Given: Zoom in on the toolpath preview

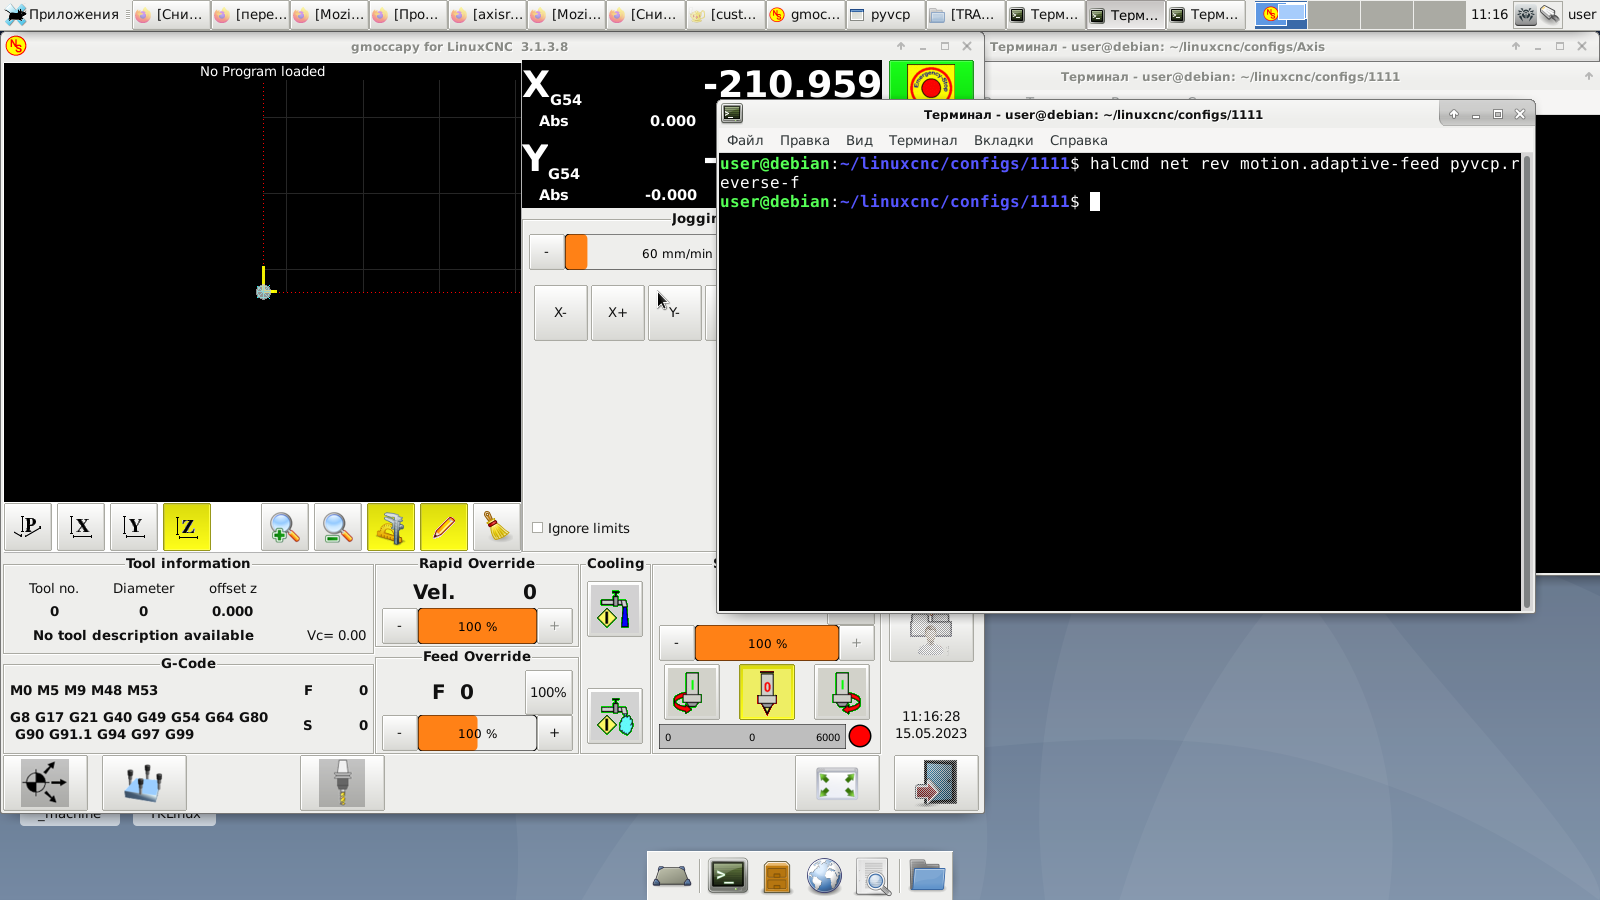Looking at the screenshot, I should tap(285, 527).
